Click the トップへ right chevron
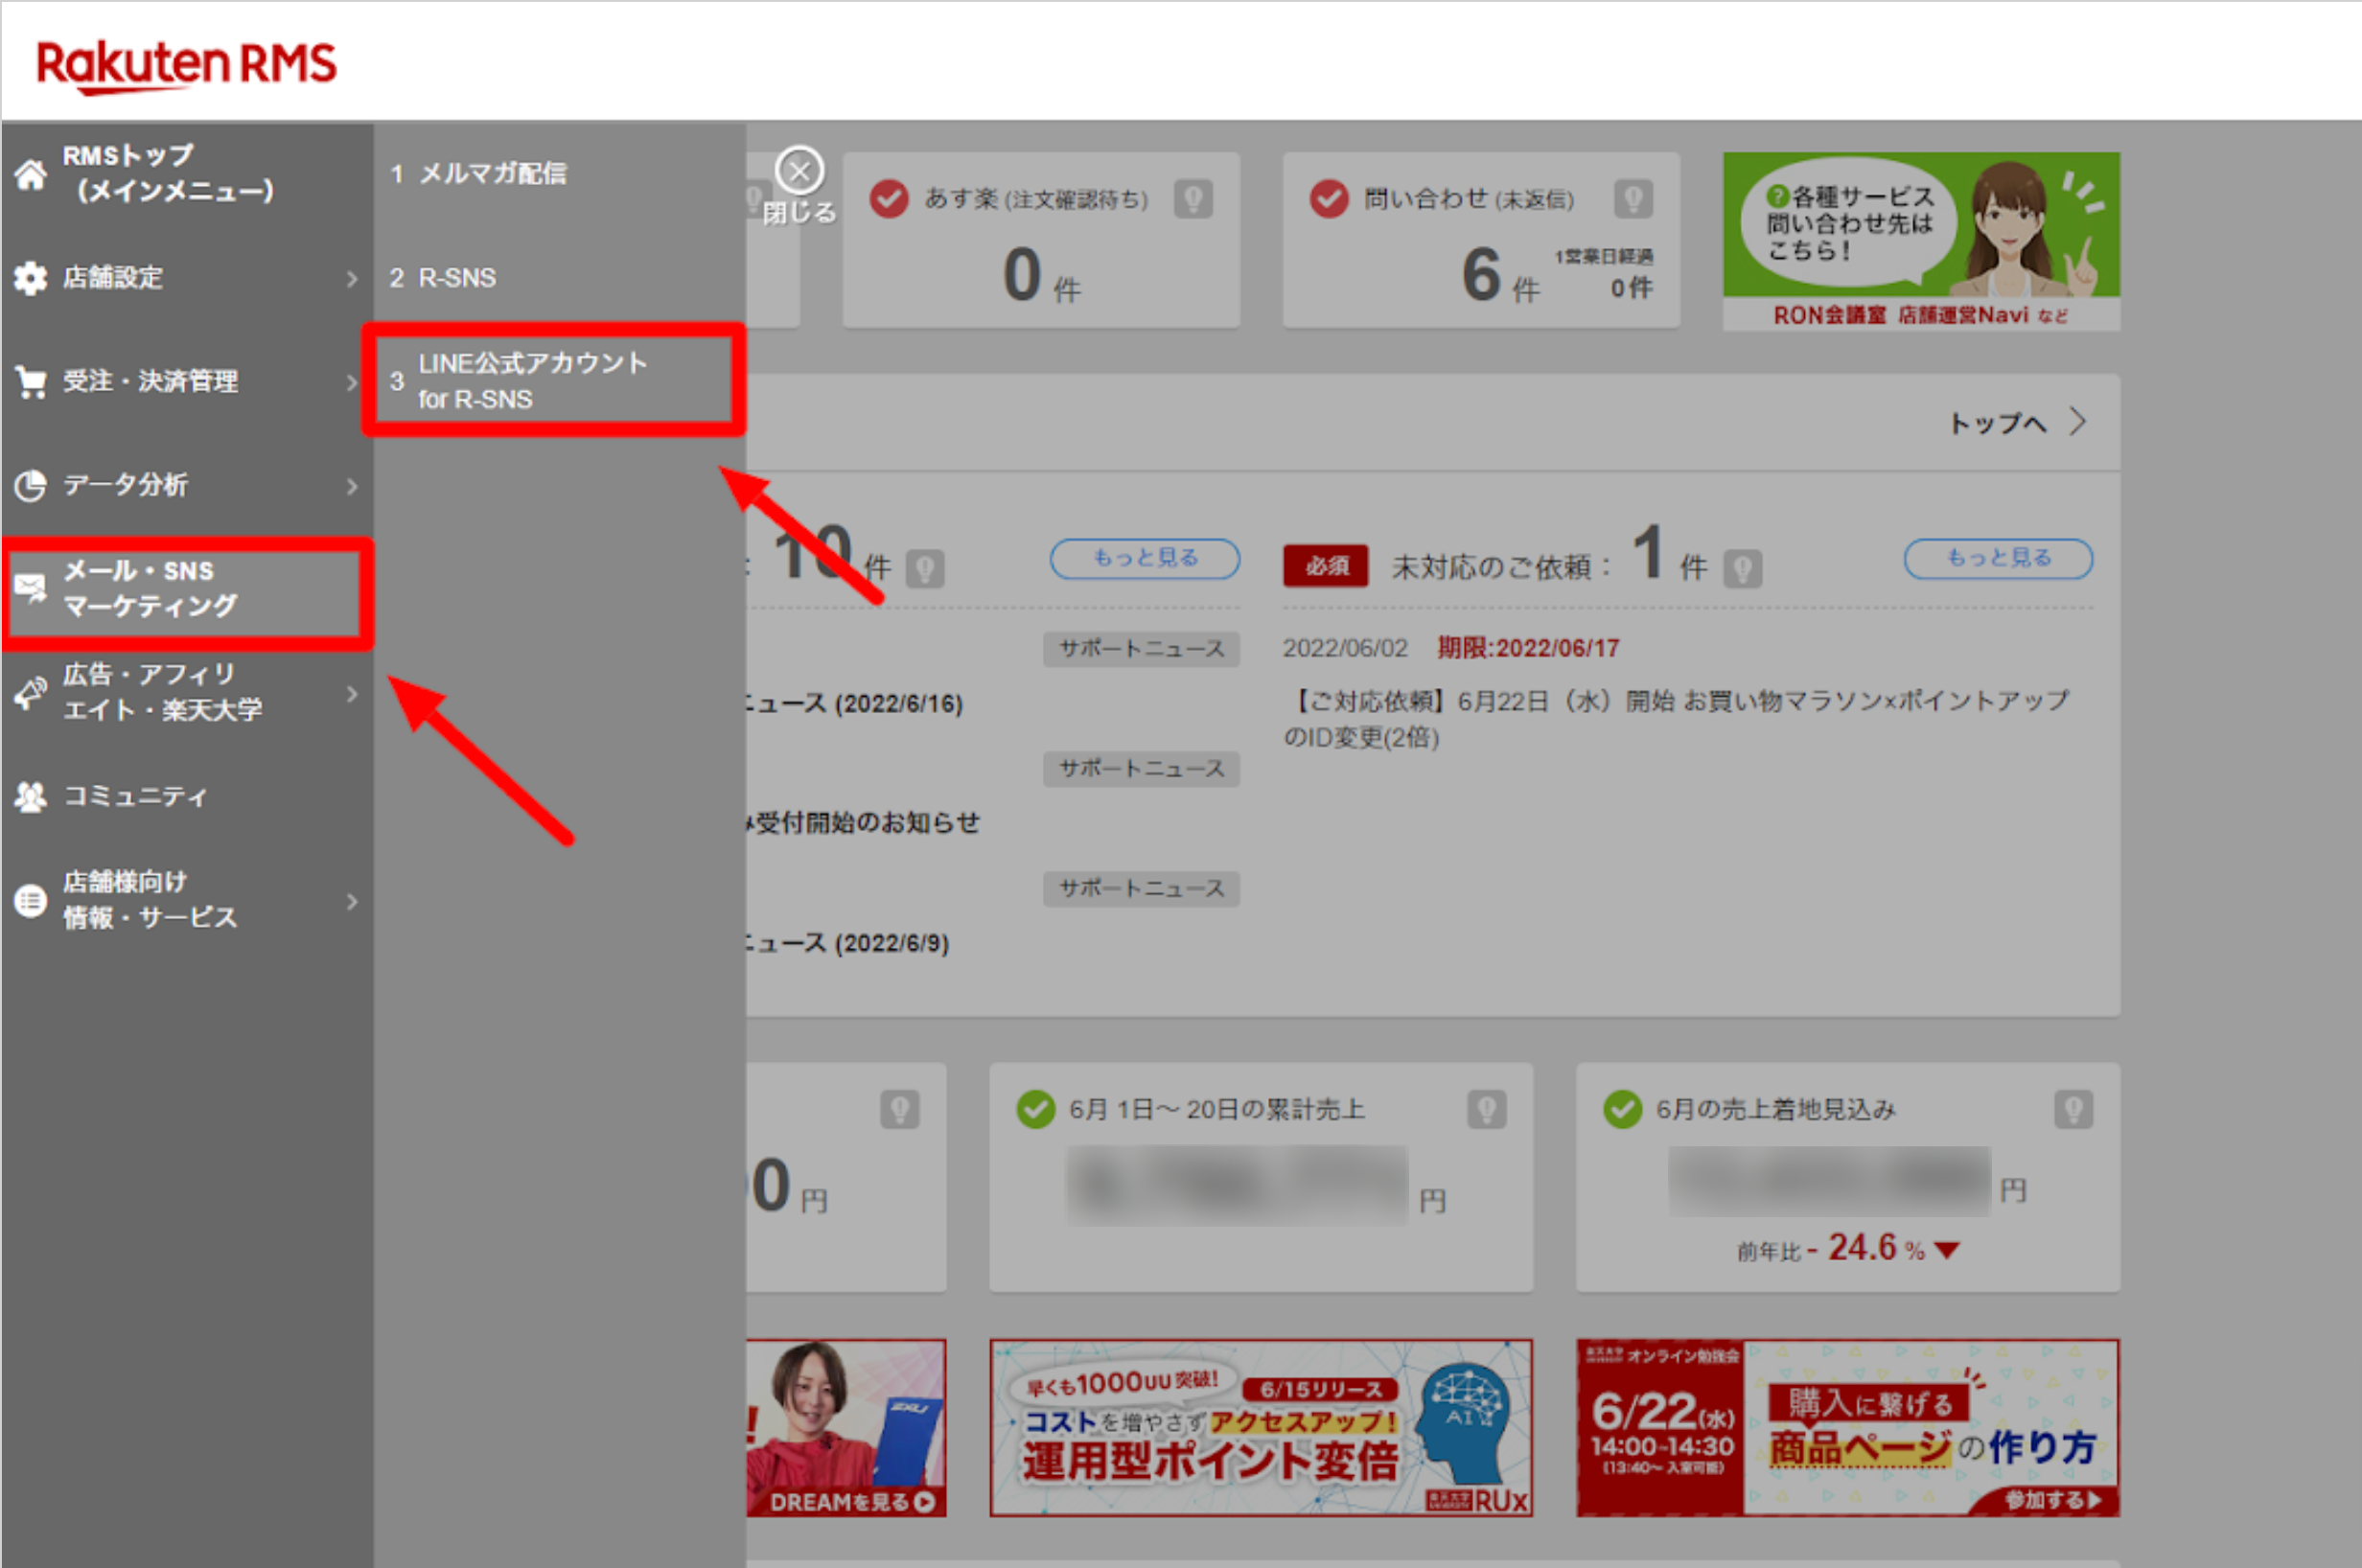The image size is (2362, 1568). tap(2078, 422)
